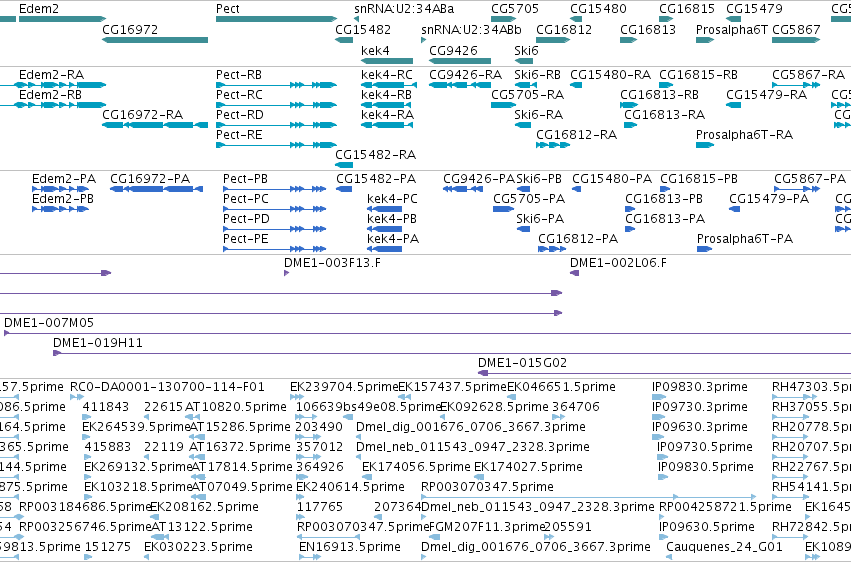Select the CG15480-RA transcript

point(576,85)
